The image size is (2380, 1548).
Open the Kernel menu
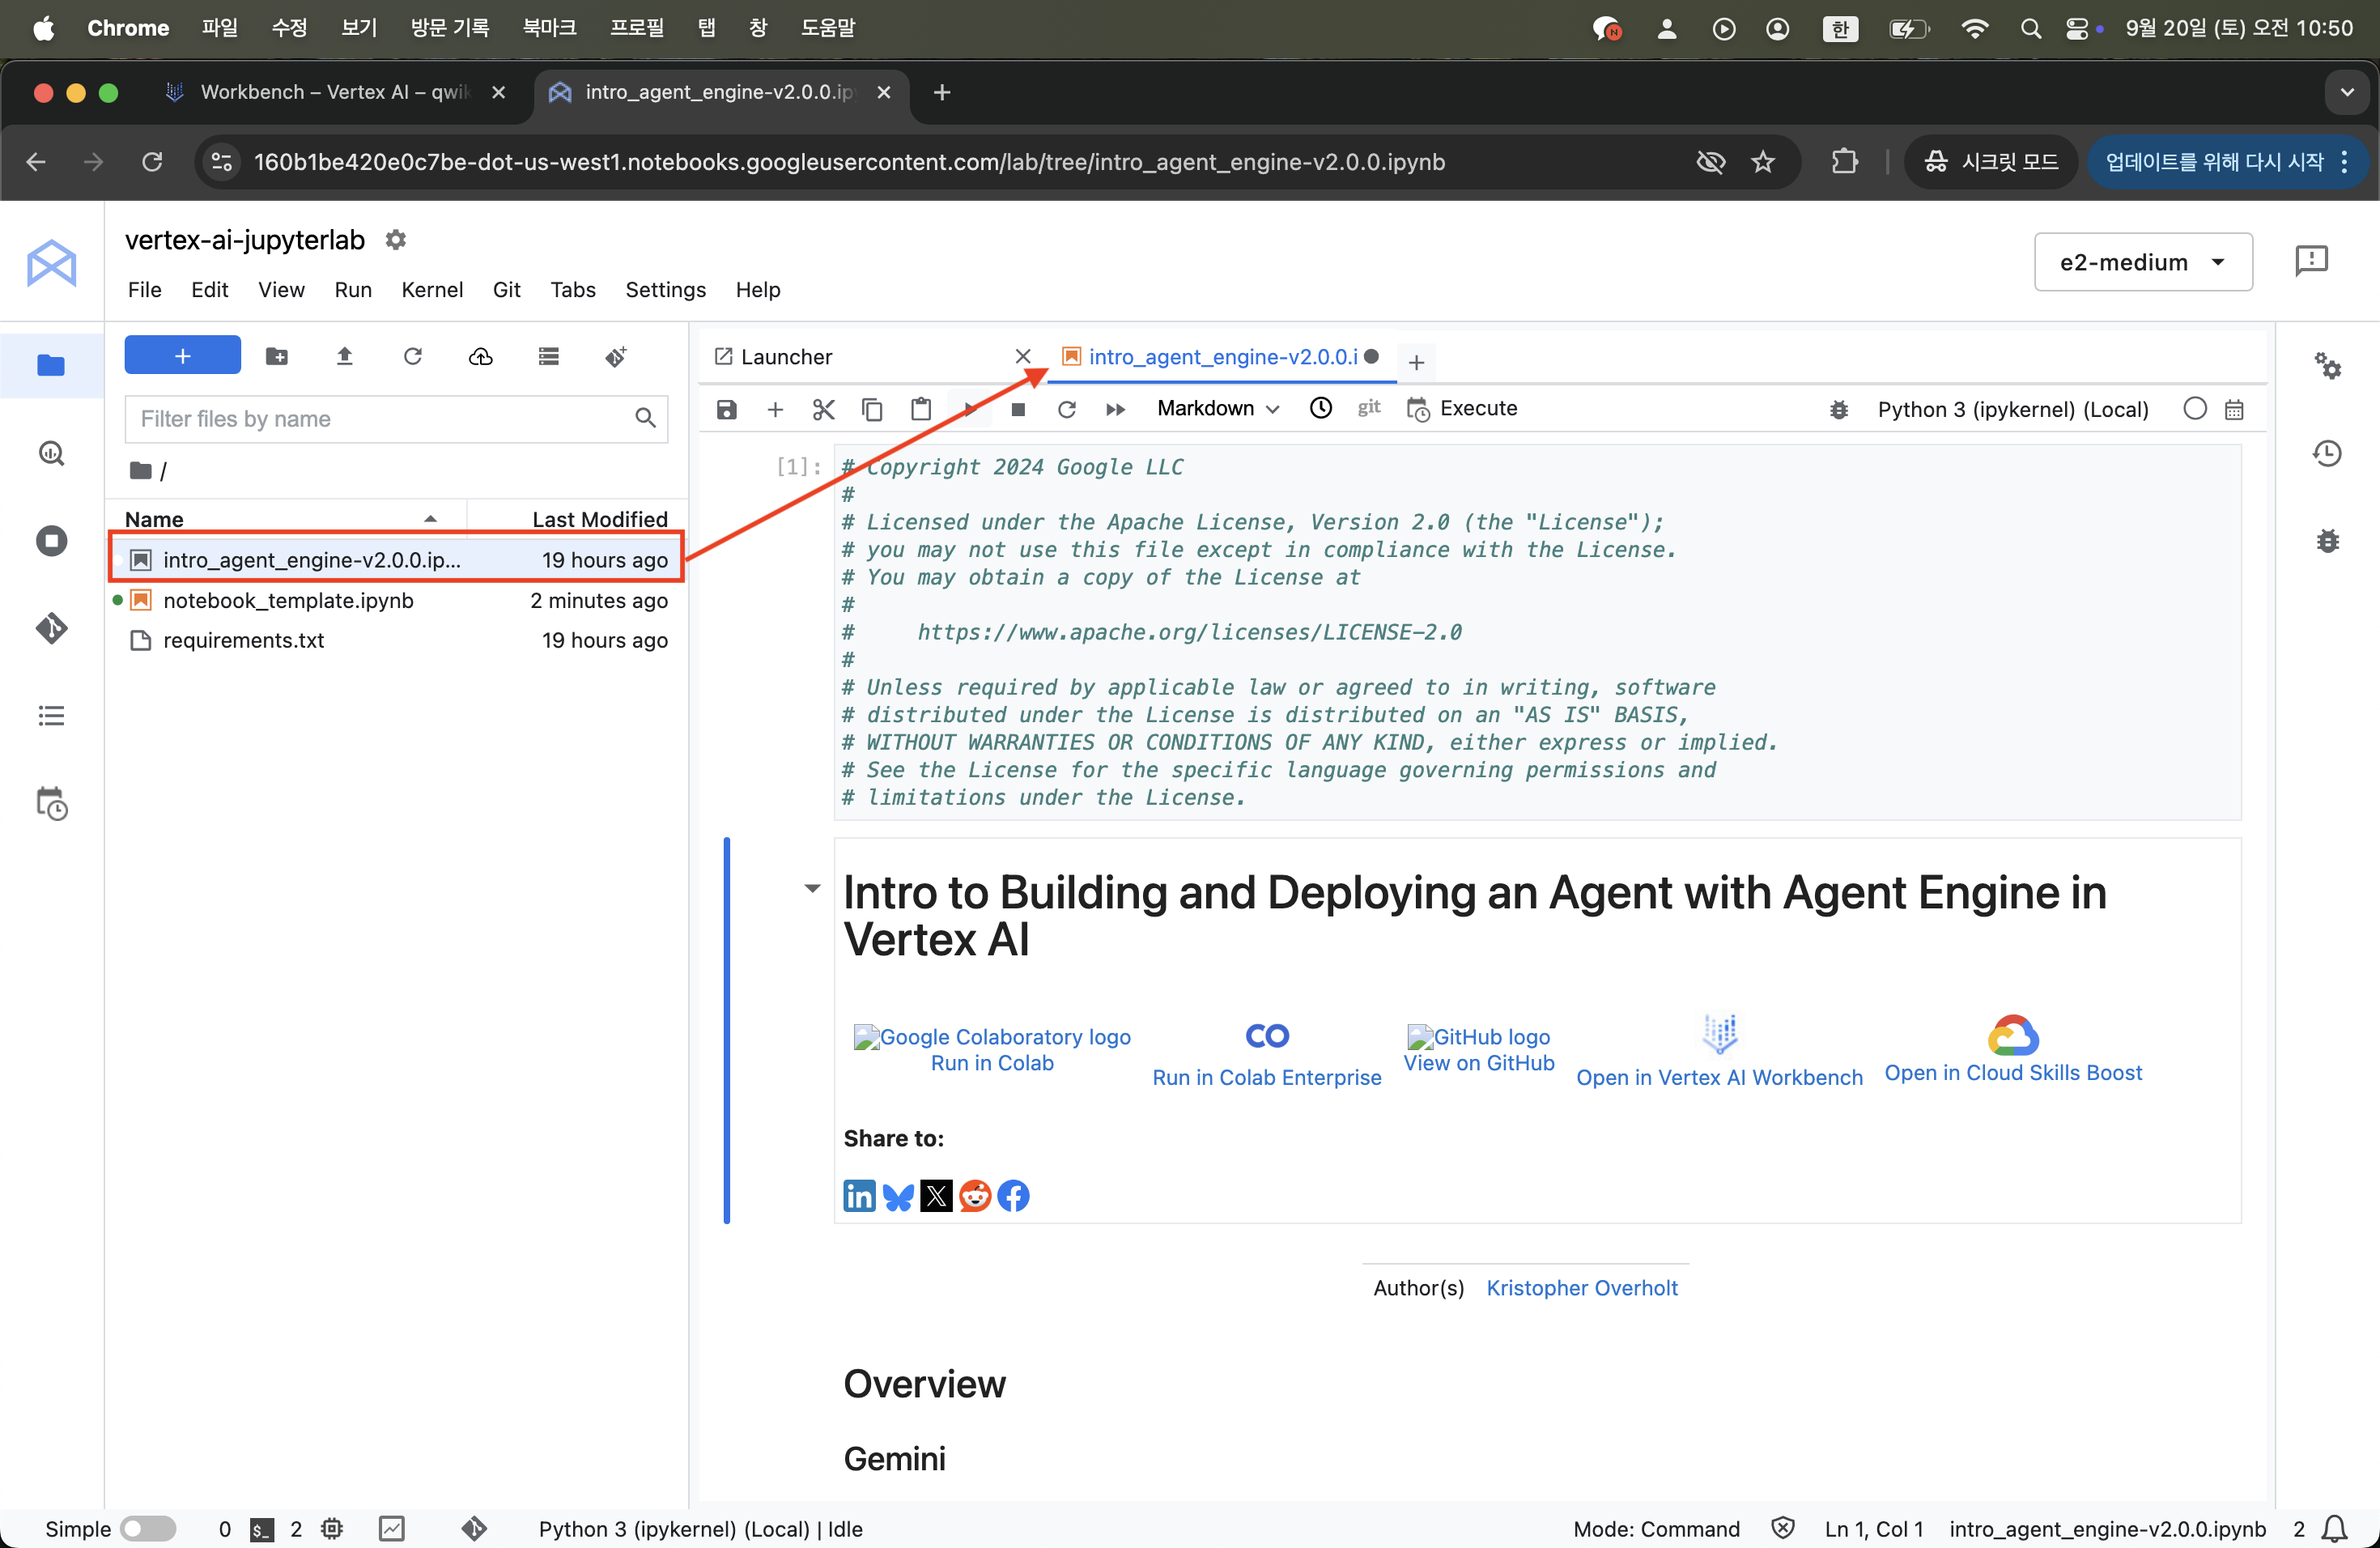(432, 290)
